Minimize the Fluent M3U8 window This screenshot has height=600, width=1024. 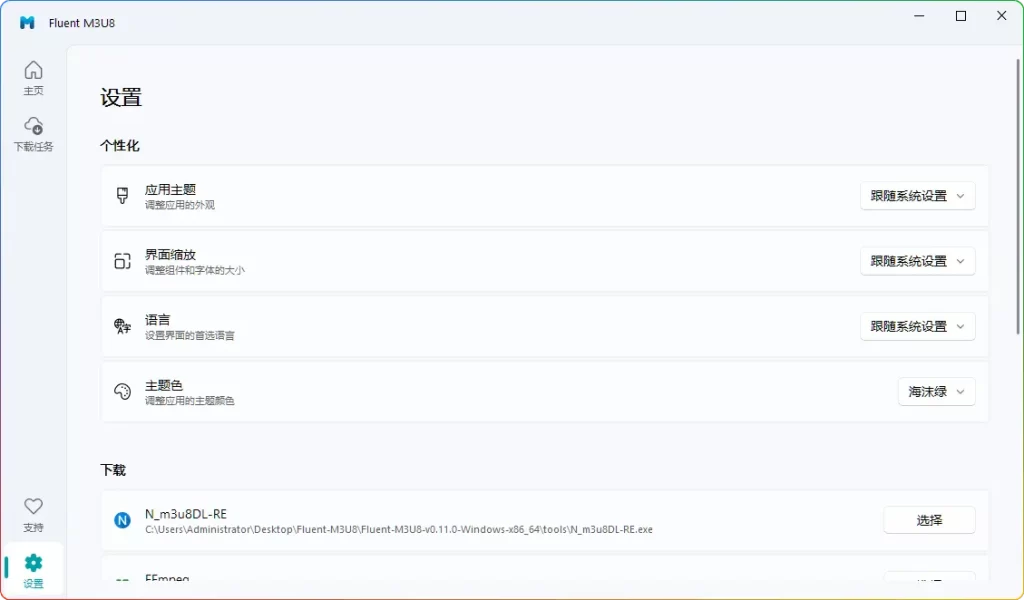pos(920,16)
